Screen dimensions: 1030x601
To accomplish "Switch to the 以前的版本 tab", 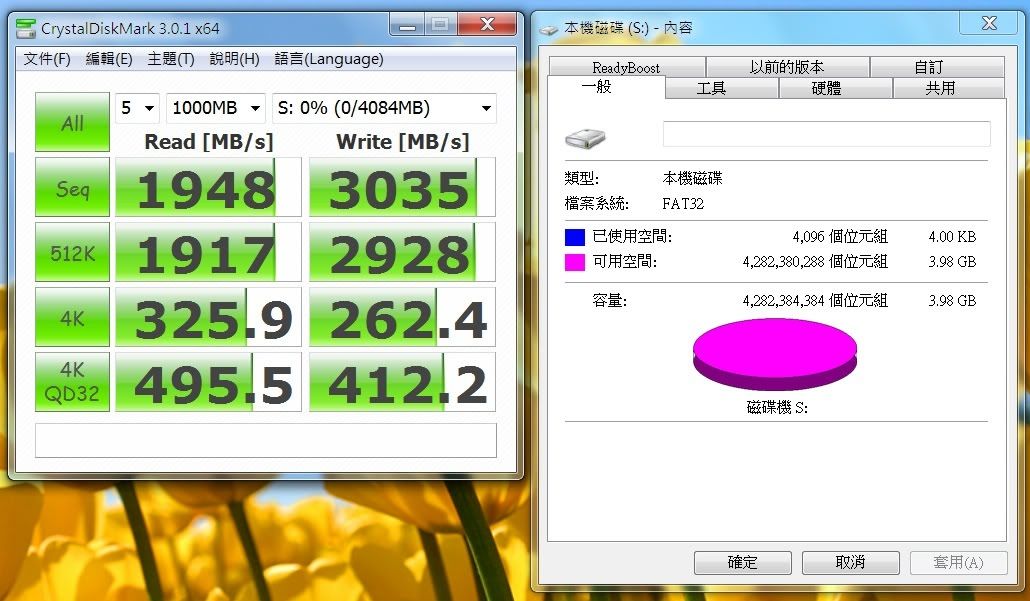I will coord(788,67).
